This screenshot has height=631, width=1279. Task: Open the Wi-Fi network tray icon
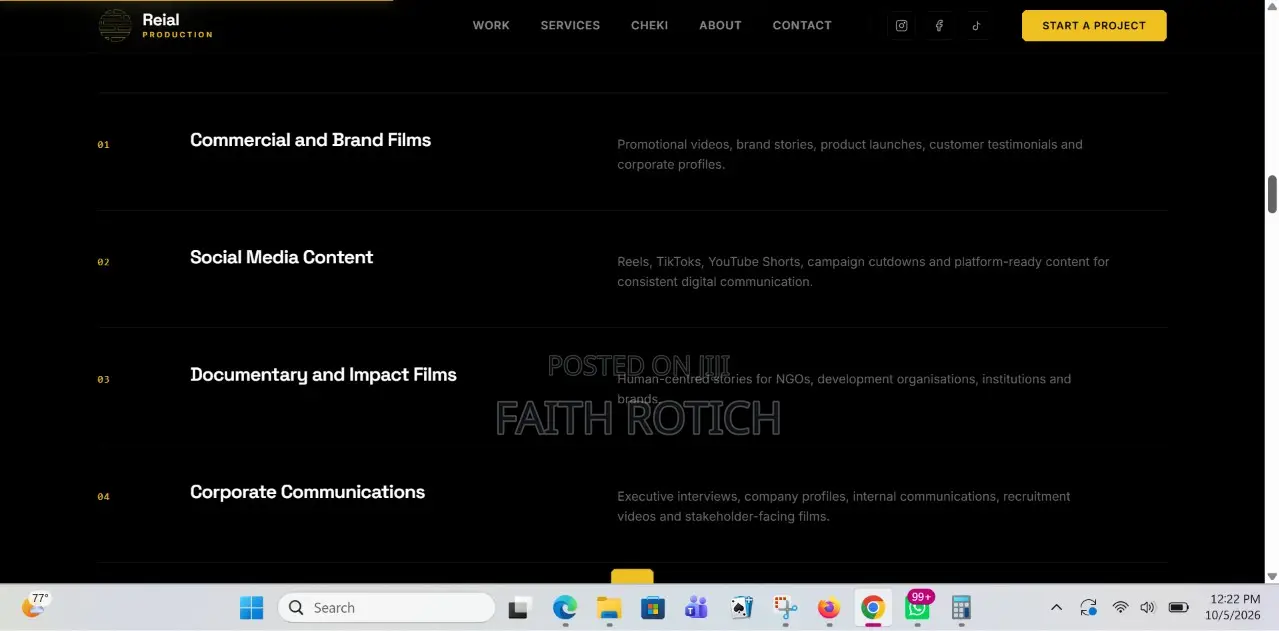tap(1120, 607)
